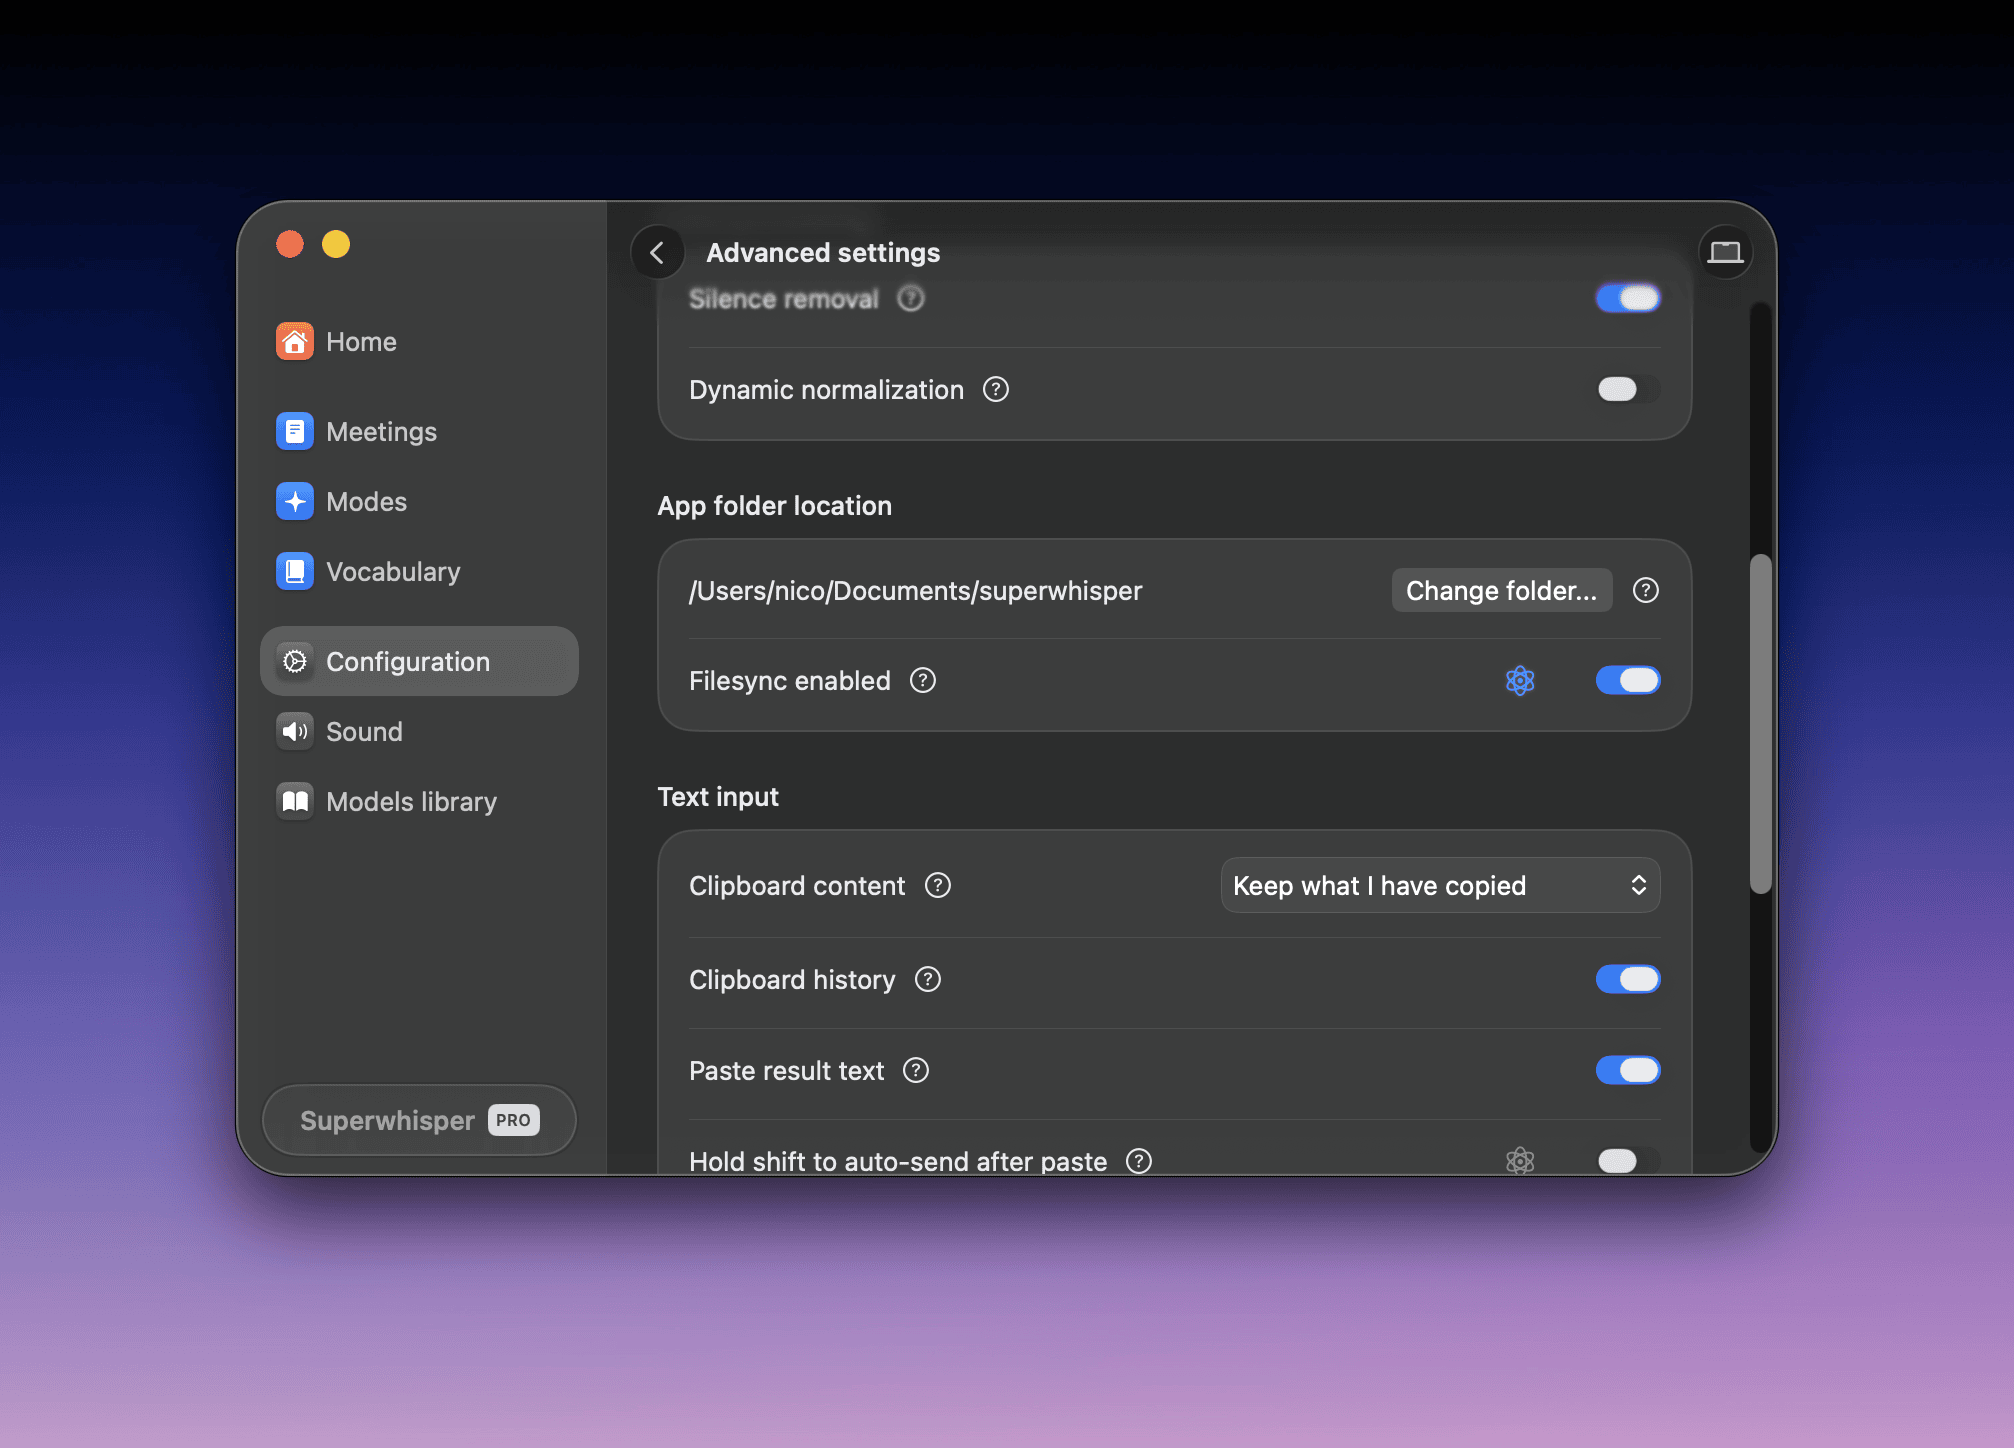This screenshot has height=1448, width=2014.
Task: Open help for Dynamic normalization
Action: [x=995, y=389]
